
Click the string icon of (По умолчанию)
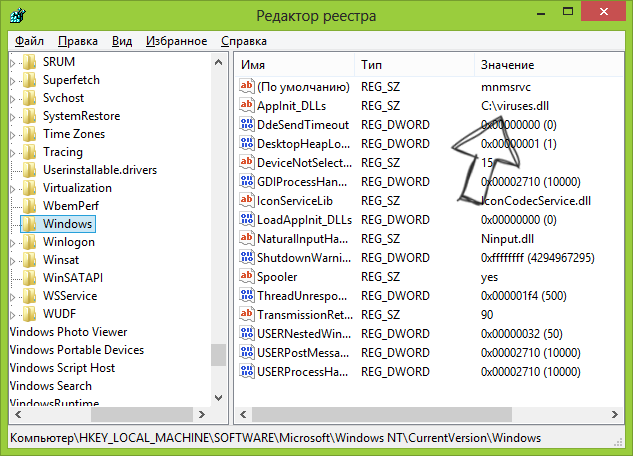click(x=247, y=86)
